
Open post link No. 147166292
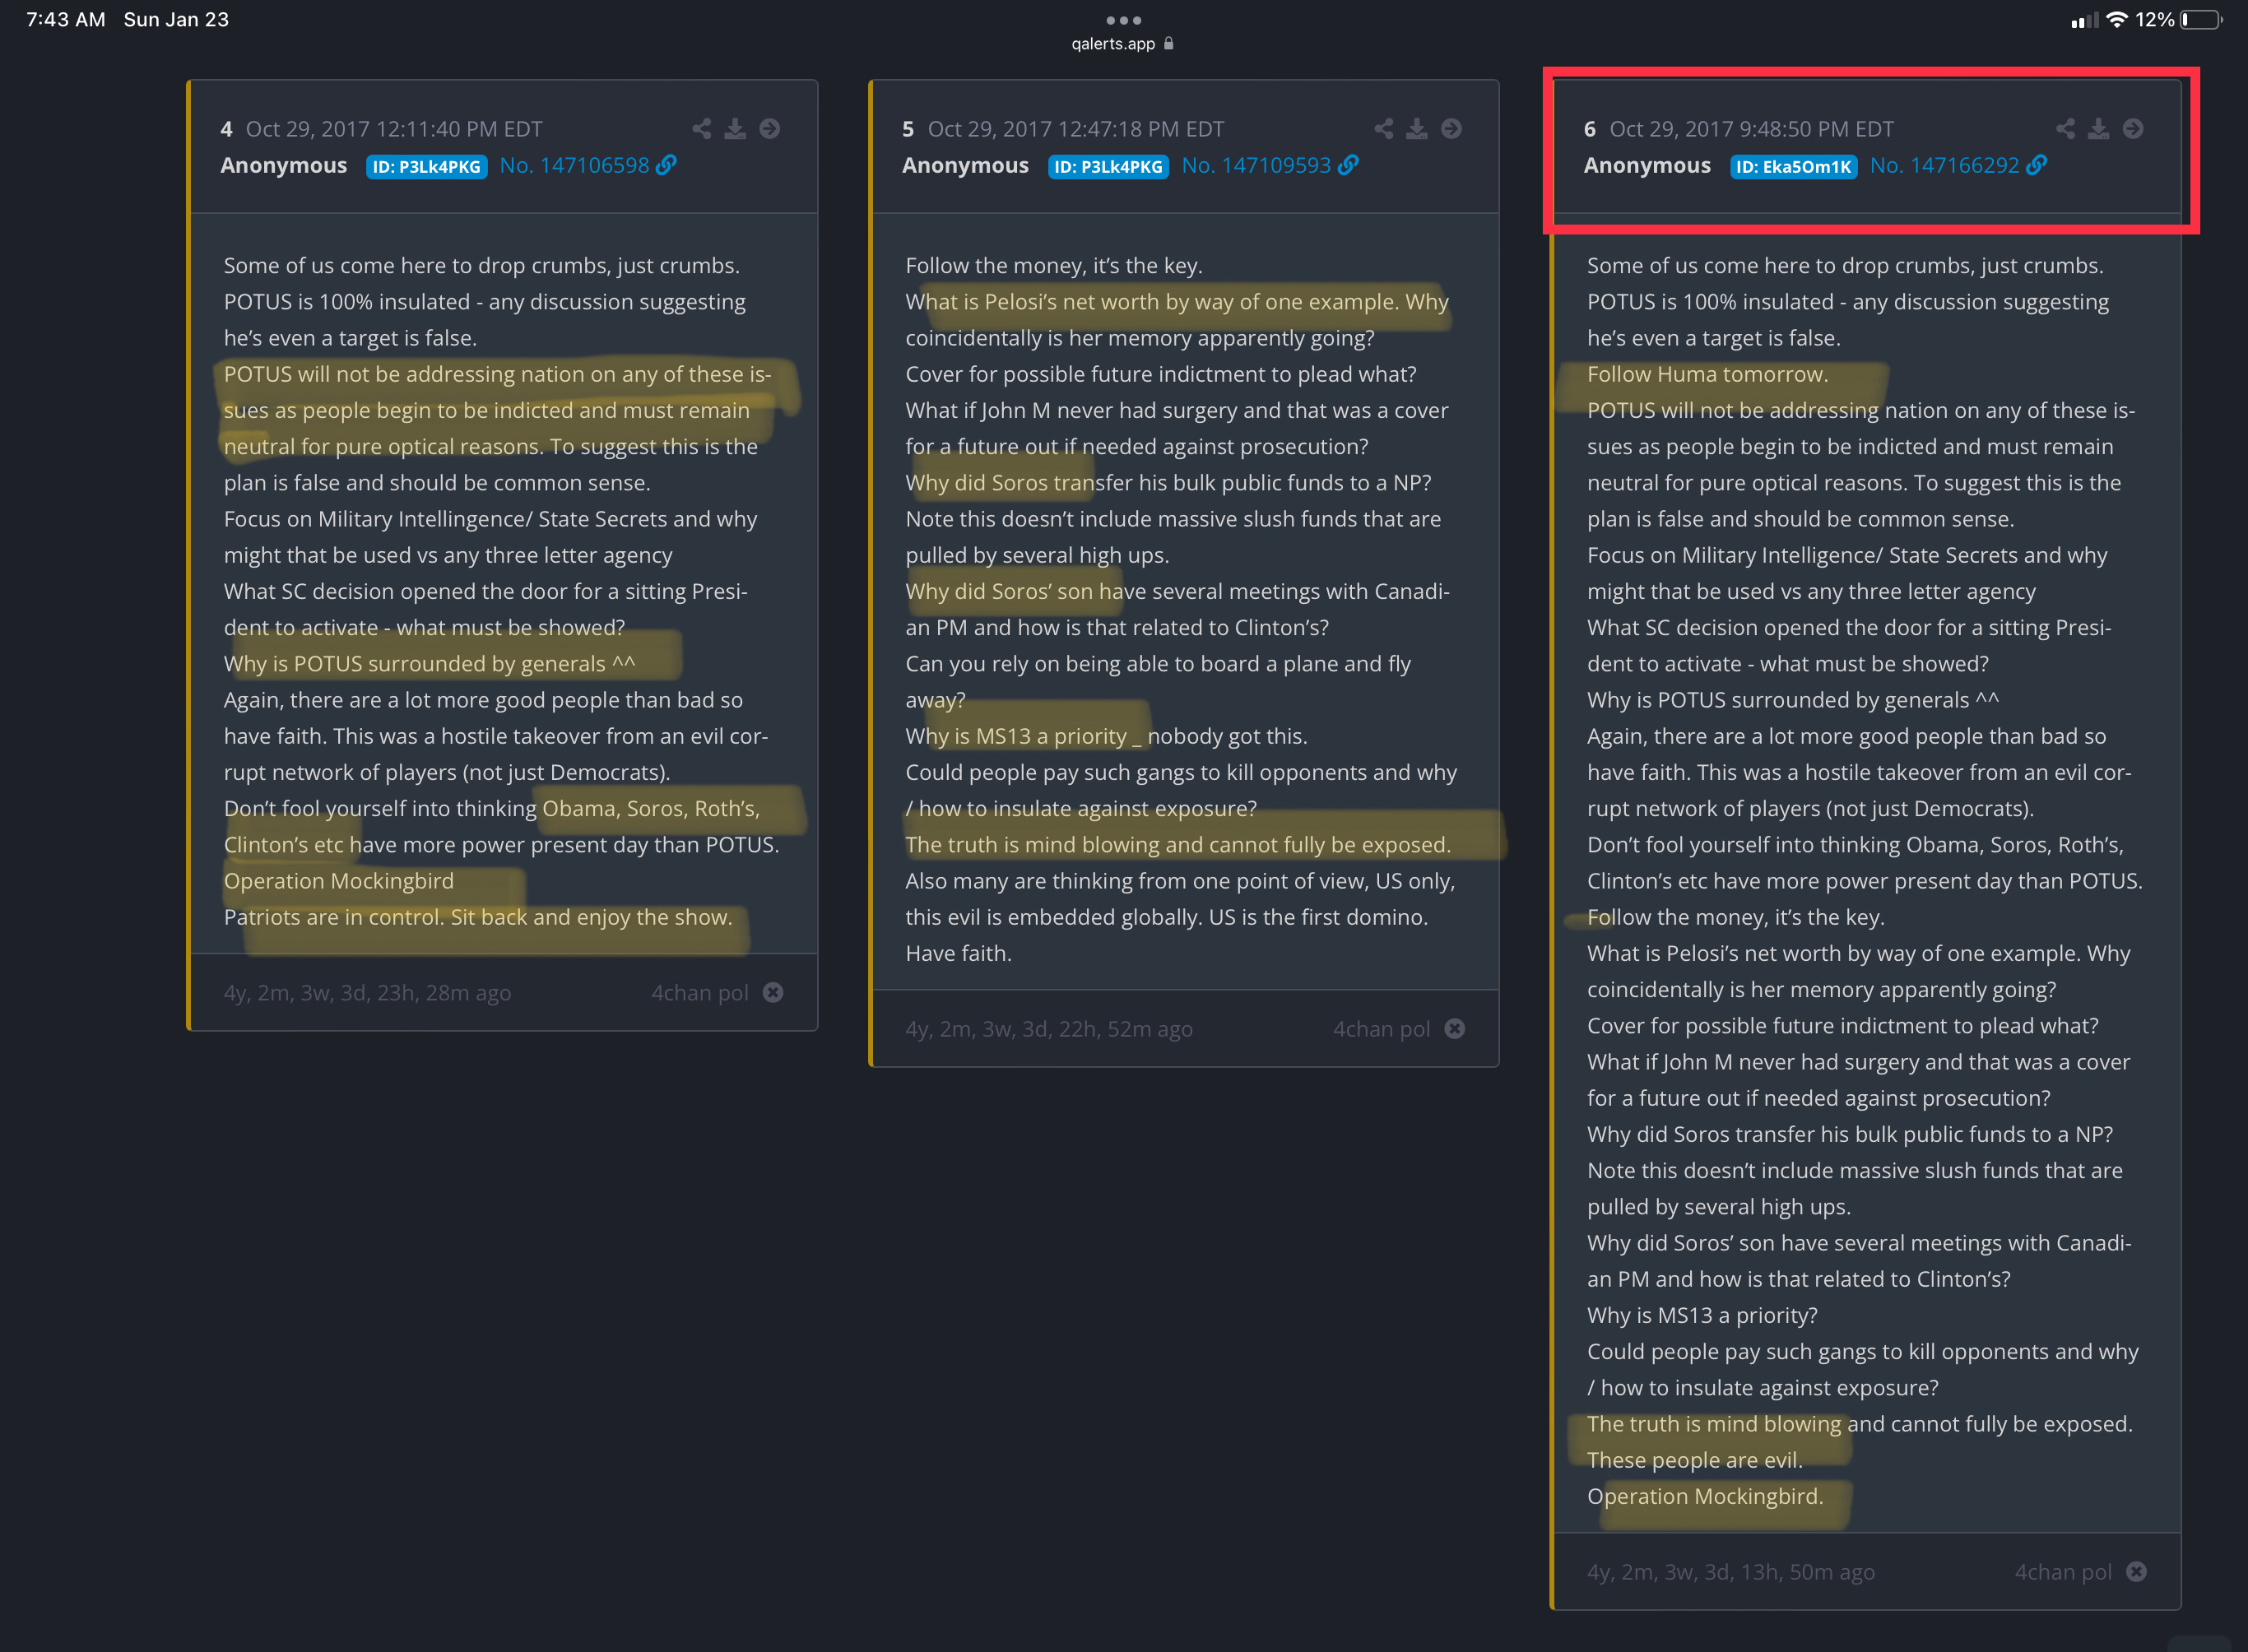(1945, 165)
